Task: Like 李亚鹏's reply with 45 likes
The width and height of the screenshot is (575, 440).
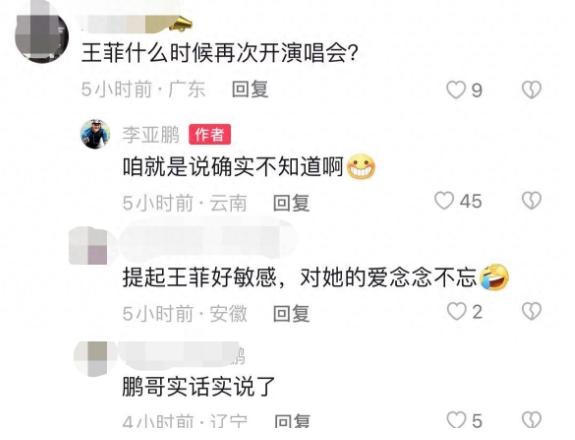Action: point(444,201)
